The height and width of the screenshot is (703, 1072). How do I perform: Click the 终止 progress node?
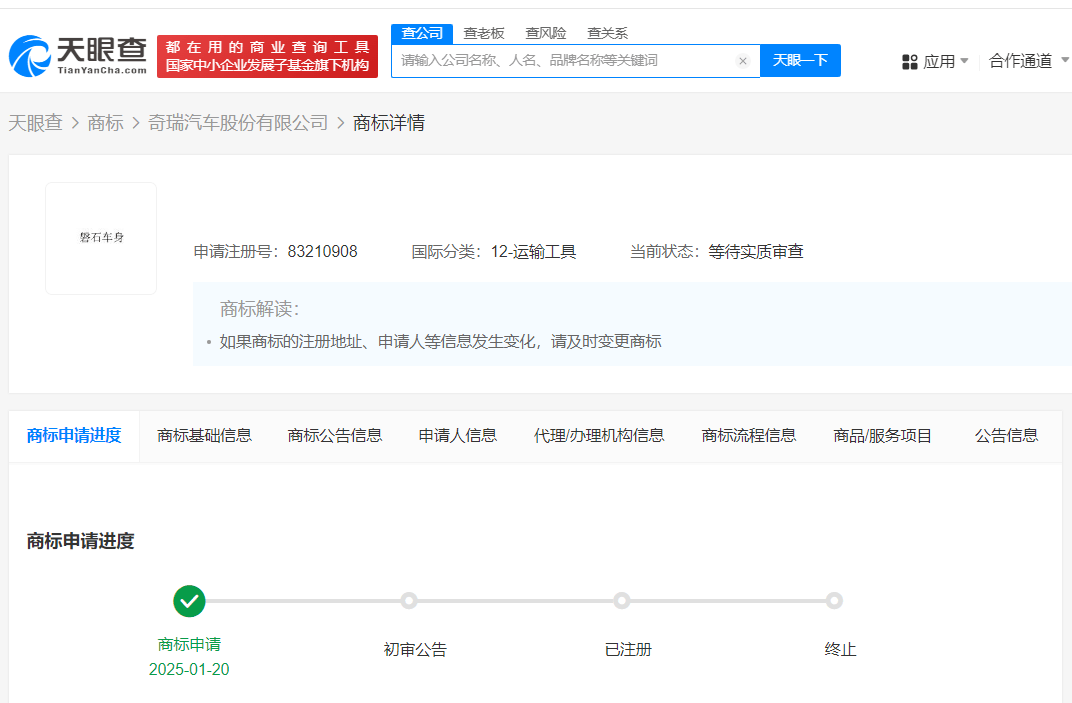point(834,601)
